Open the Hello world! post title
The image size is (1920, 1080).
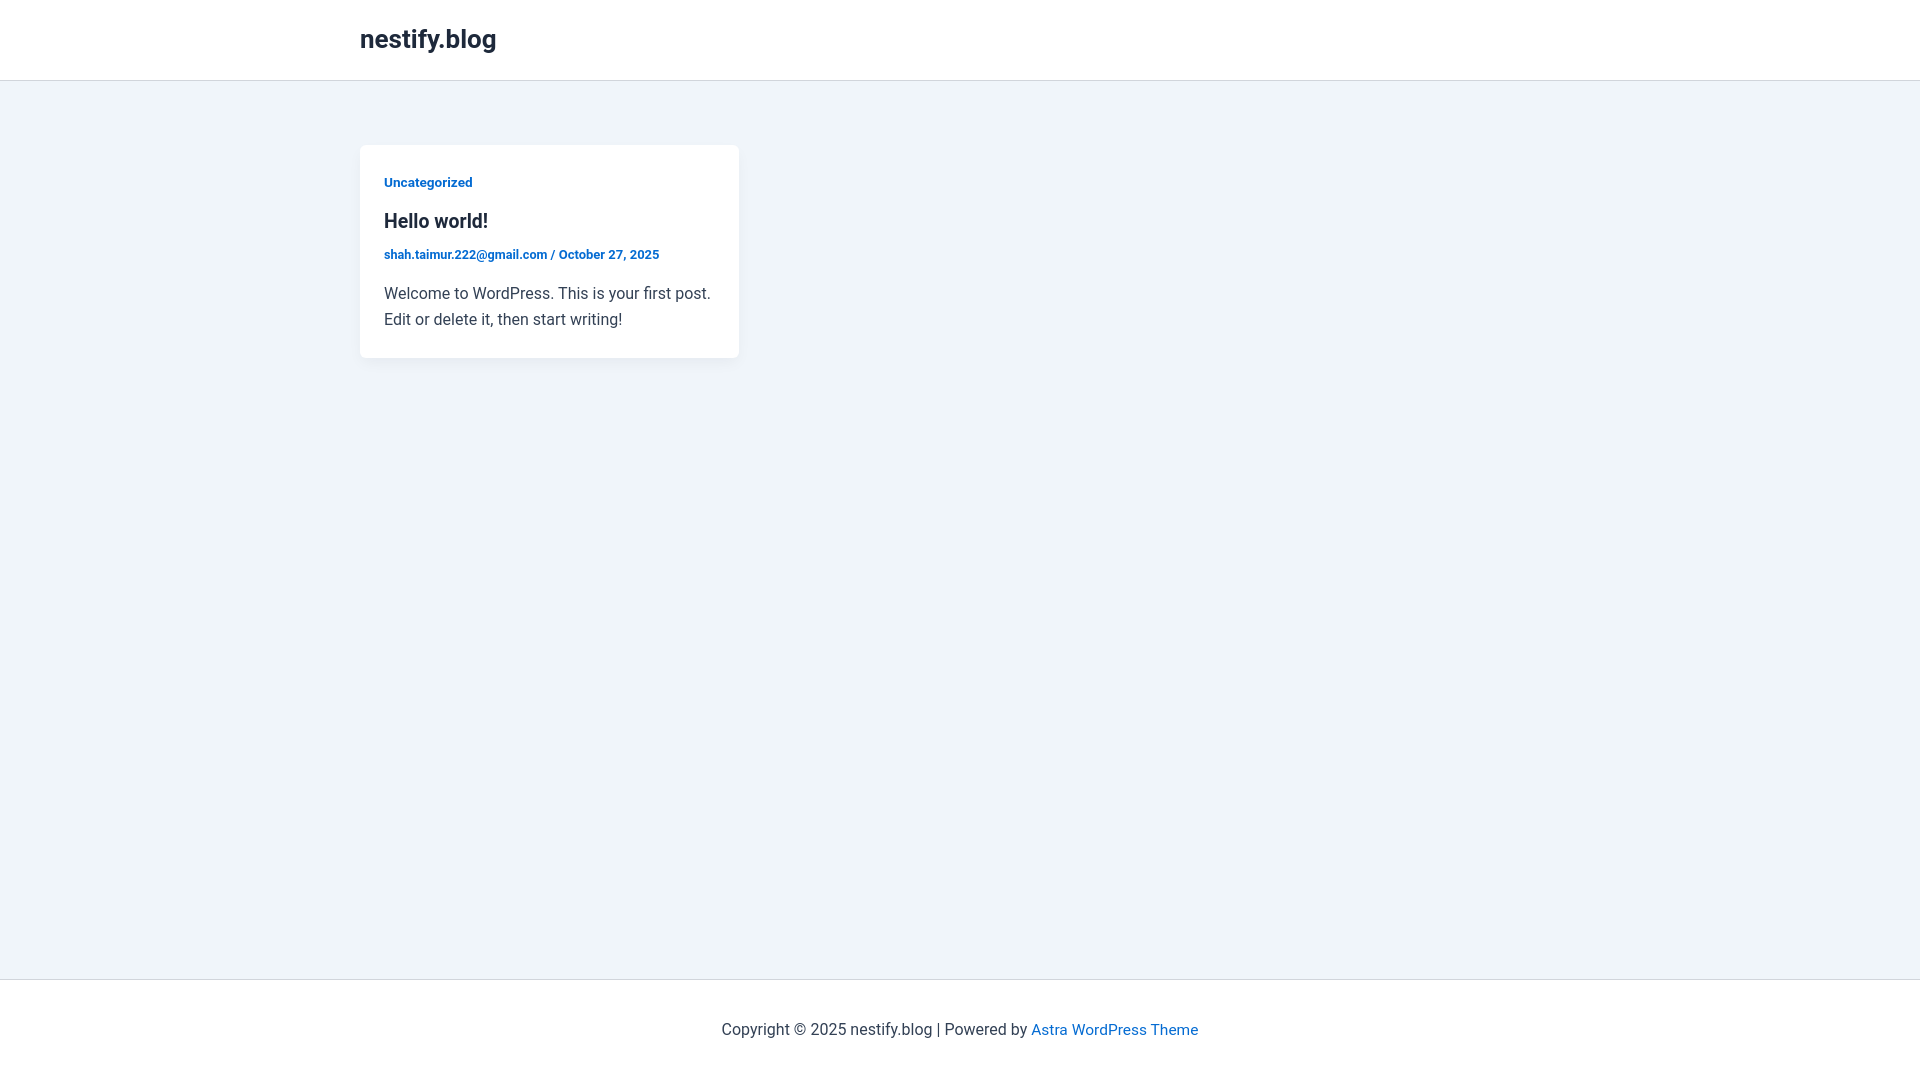tap(435, 221)
